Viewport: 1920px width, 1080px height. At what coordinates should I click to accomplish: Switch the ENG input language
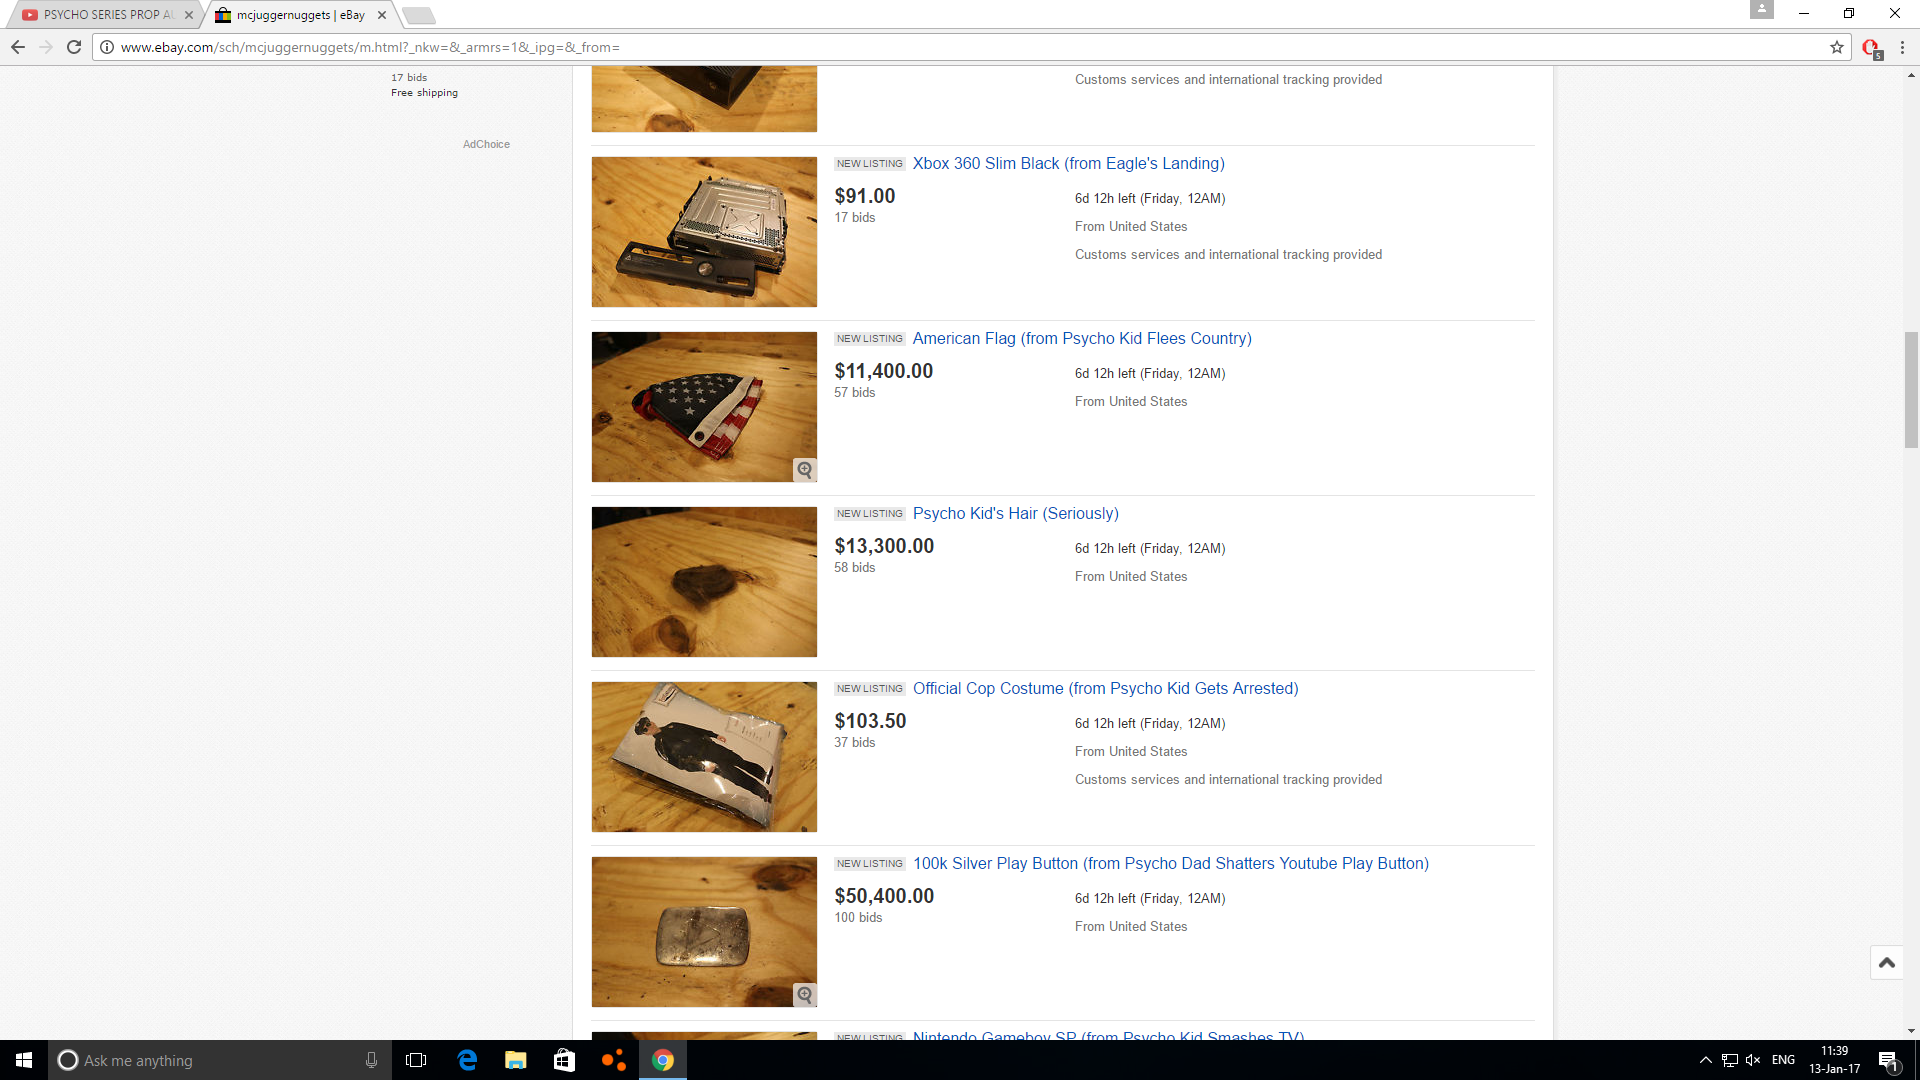tap(1783, 1060)
